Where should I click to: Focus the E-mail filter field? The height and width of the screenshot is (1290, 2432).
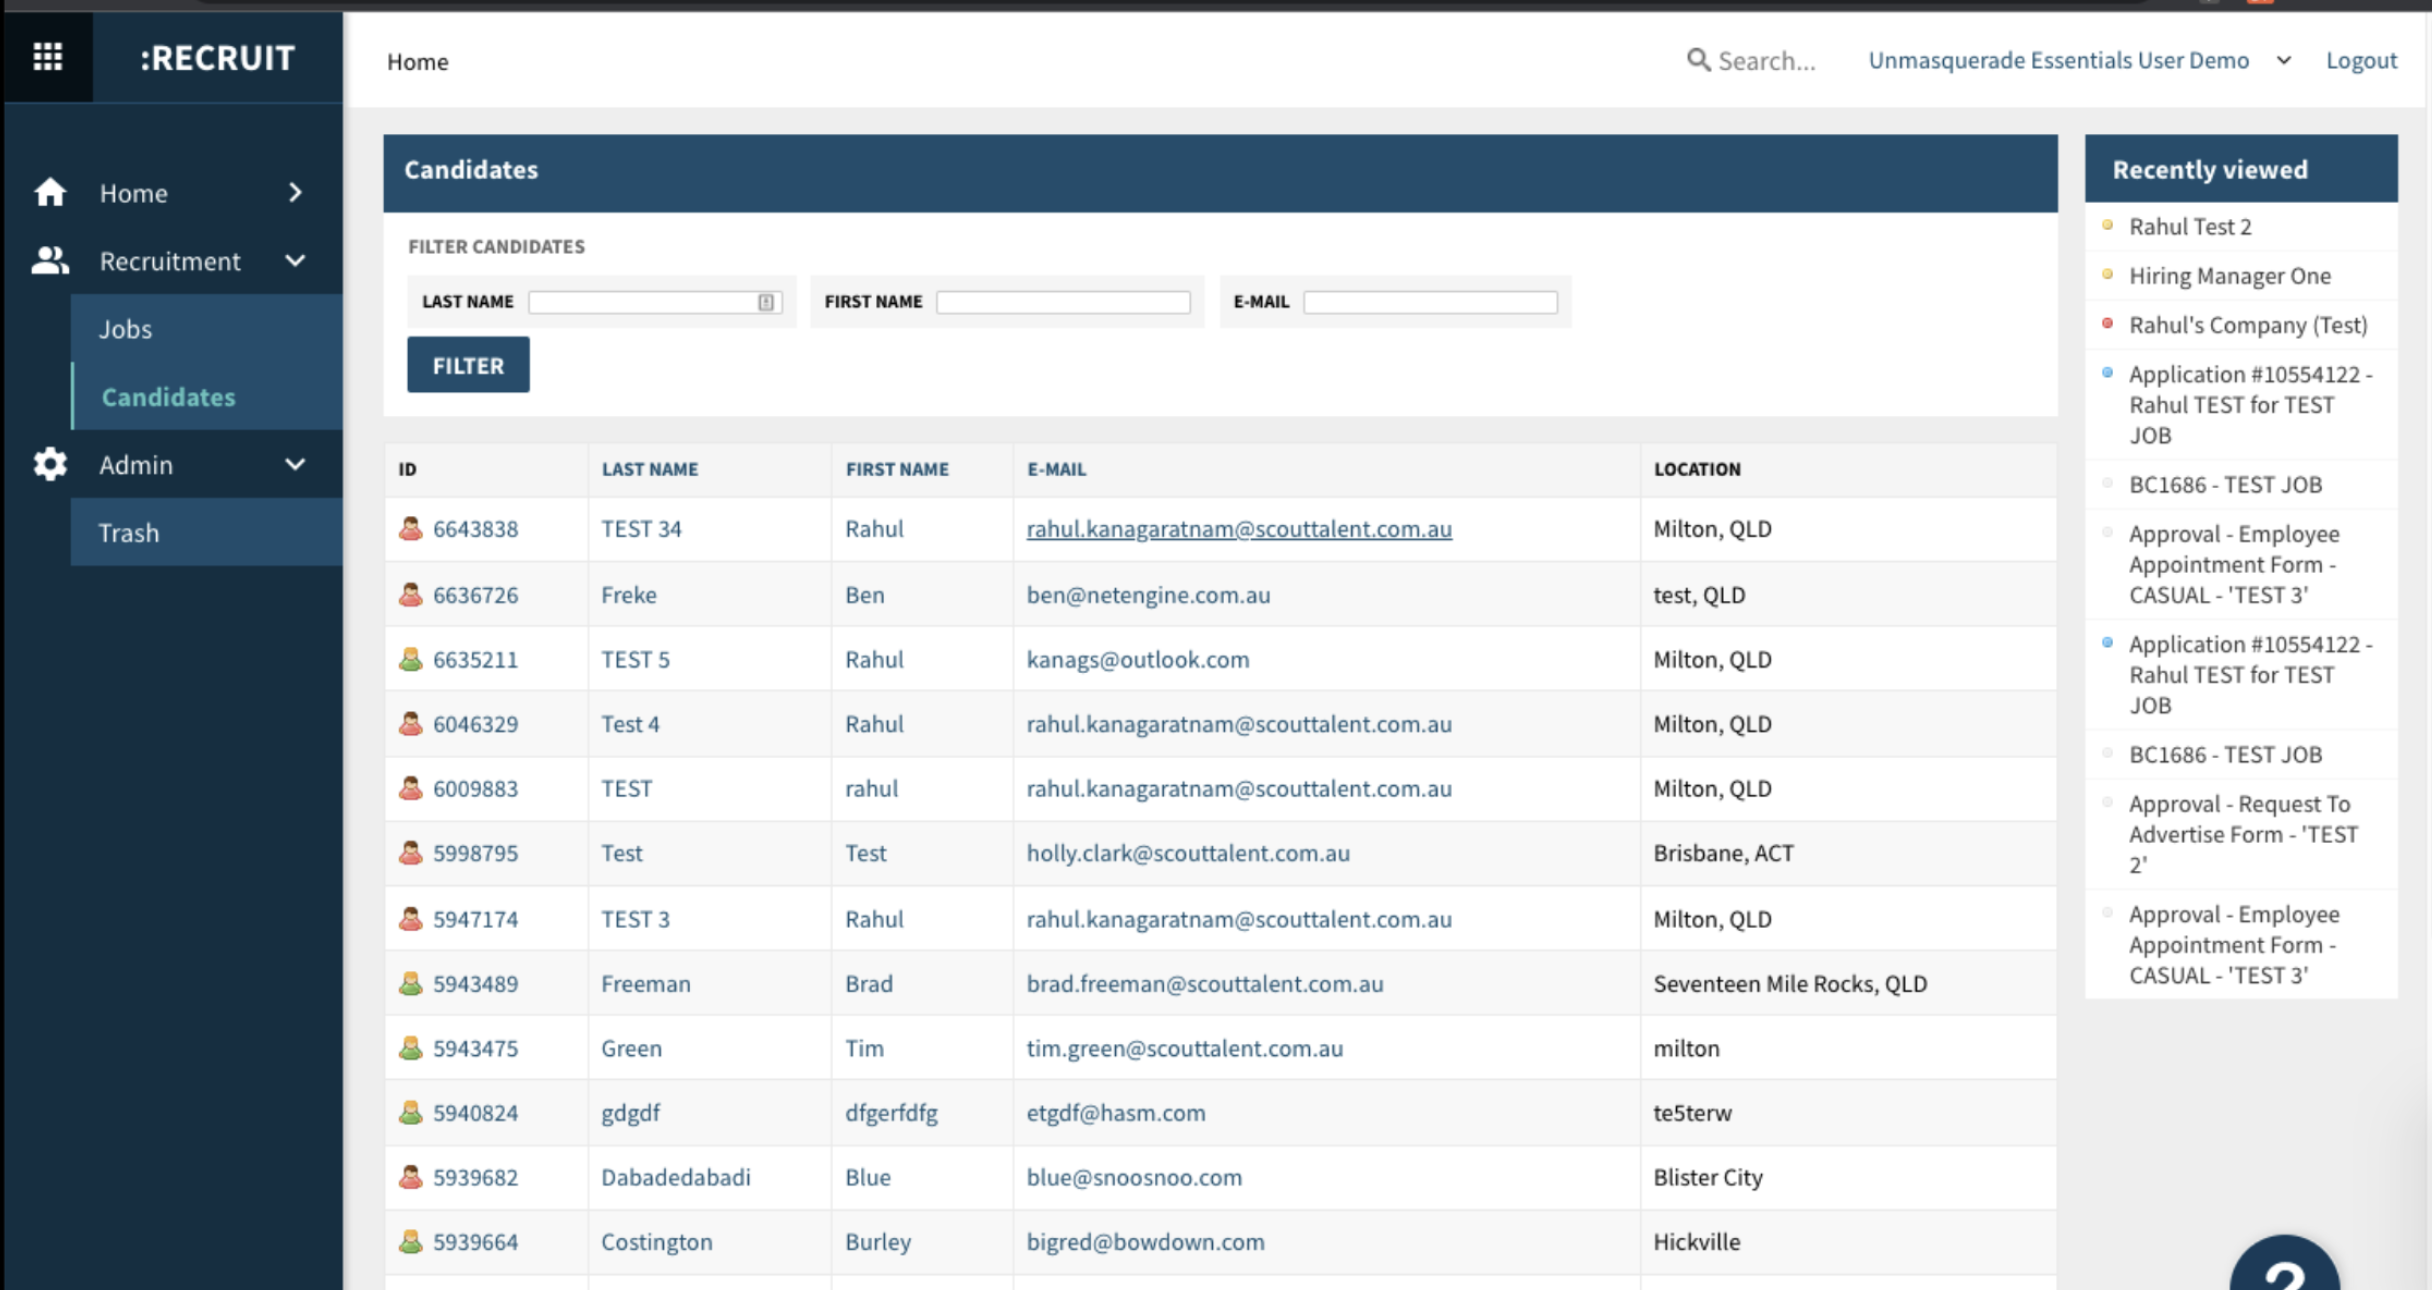coord(1430,302)
